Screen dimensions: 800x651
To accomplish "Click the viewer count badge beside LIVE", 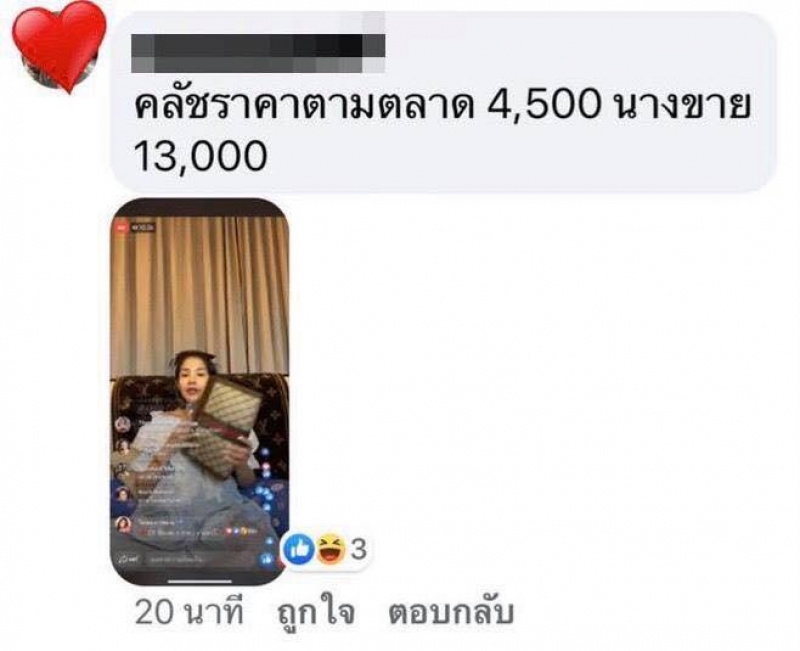I will pyautogui.click(x=143, y=227).
